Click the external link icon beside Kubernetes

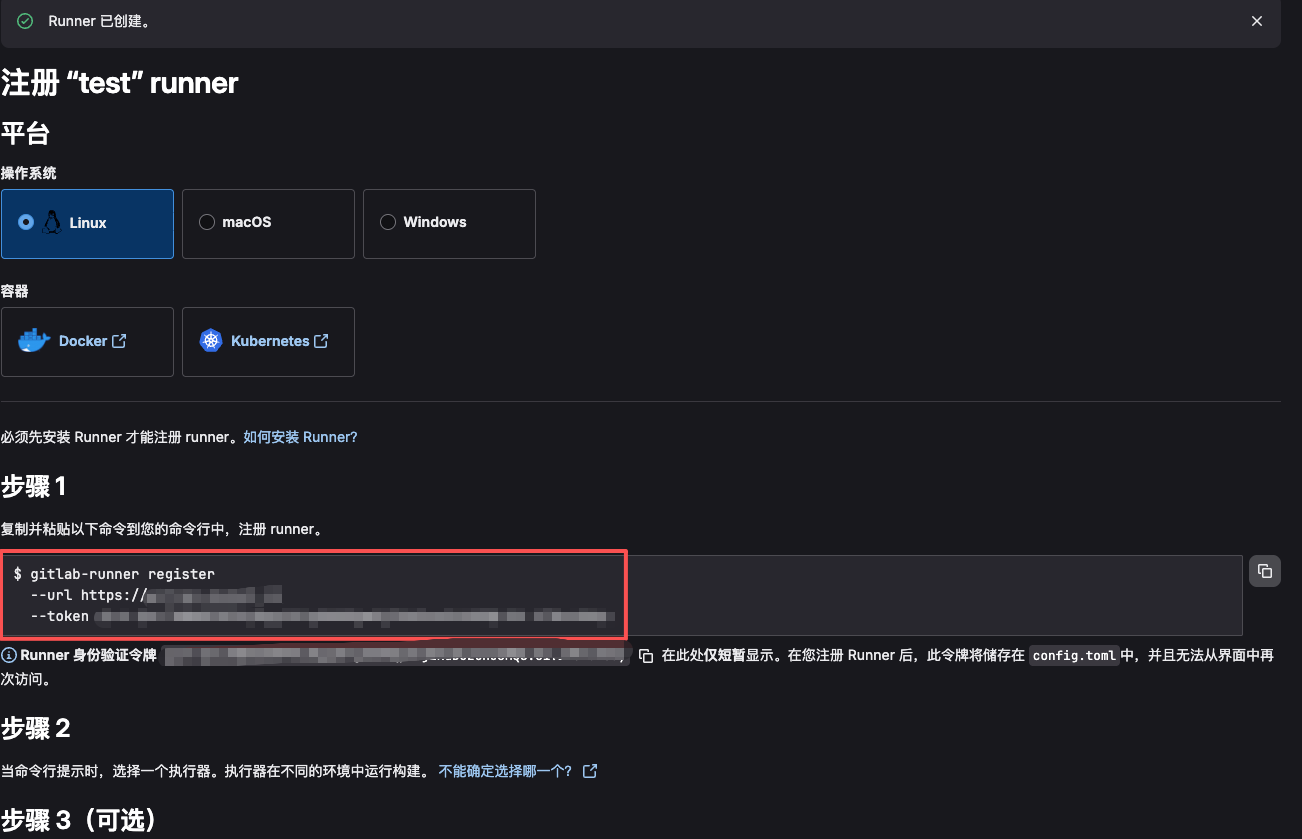click(321, 341)
